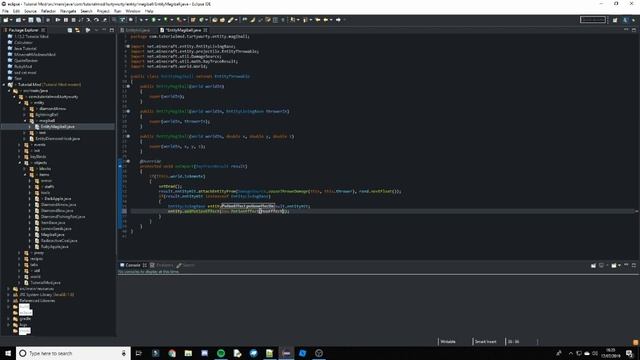
Task: Select EntityMagiball.java in Package Explorer
Action: 57,127
